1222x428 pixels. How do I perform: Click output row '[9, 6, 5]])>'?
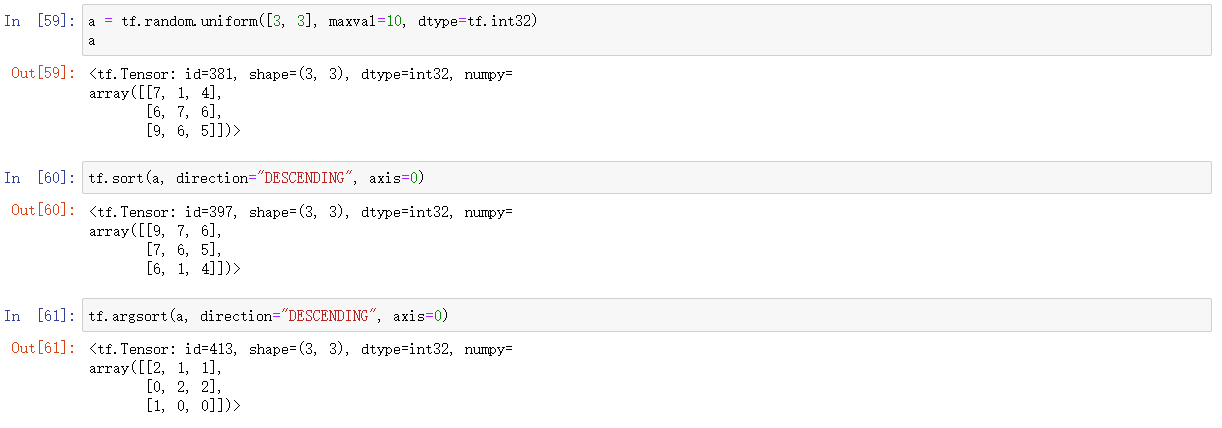pyautogui.click(x=193, y=131)
